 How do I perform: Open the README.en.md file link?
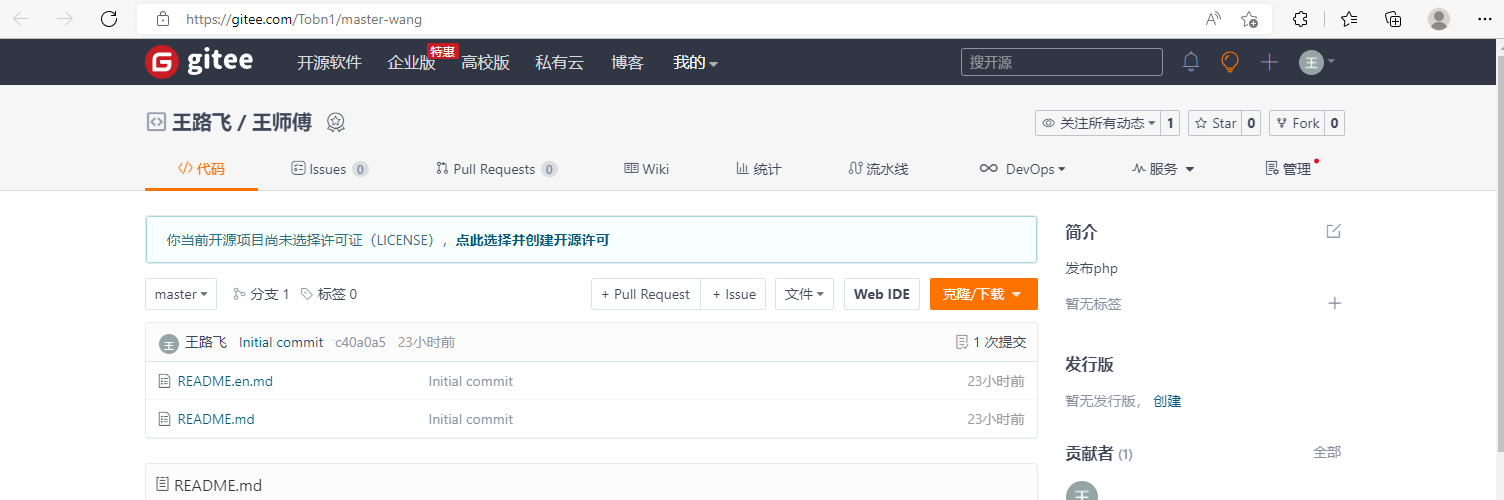pyautogui.click(x=225, y=381)
